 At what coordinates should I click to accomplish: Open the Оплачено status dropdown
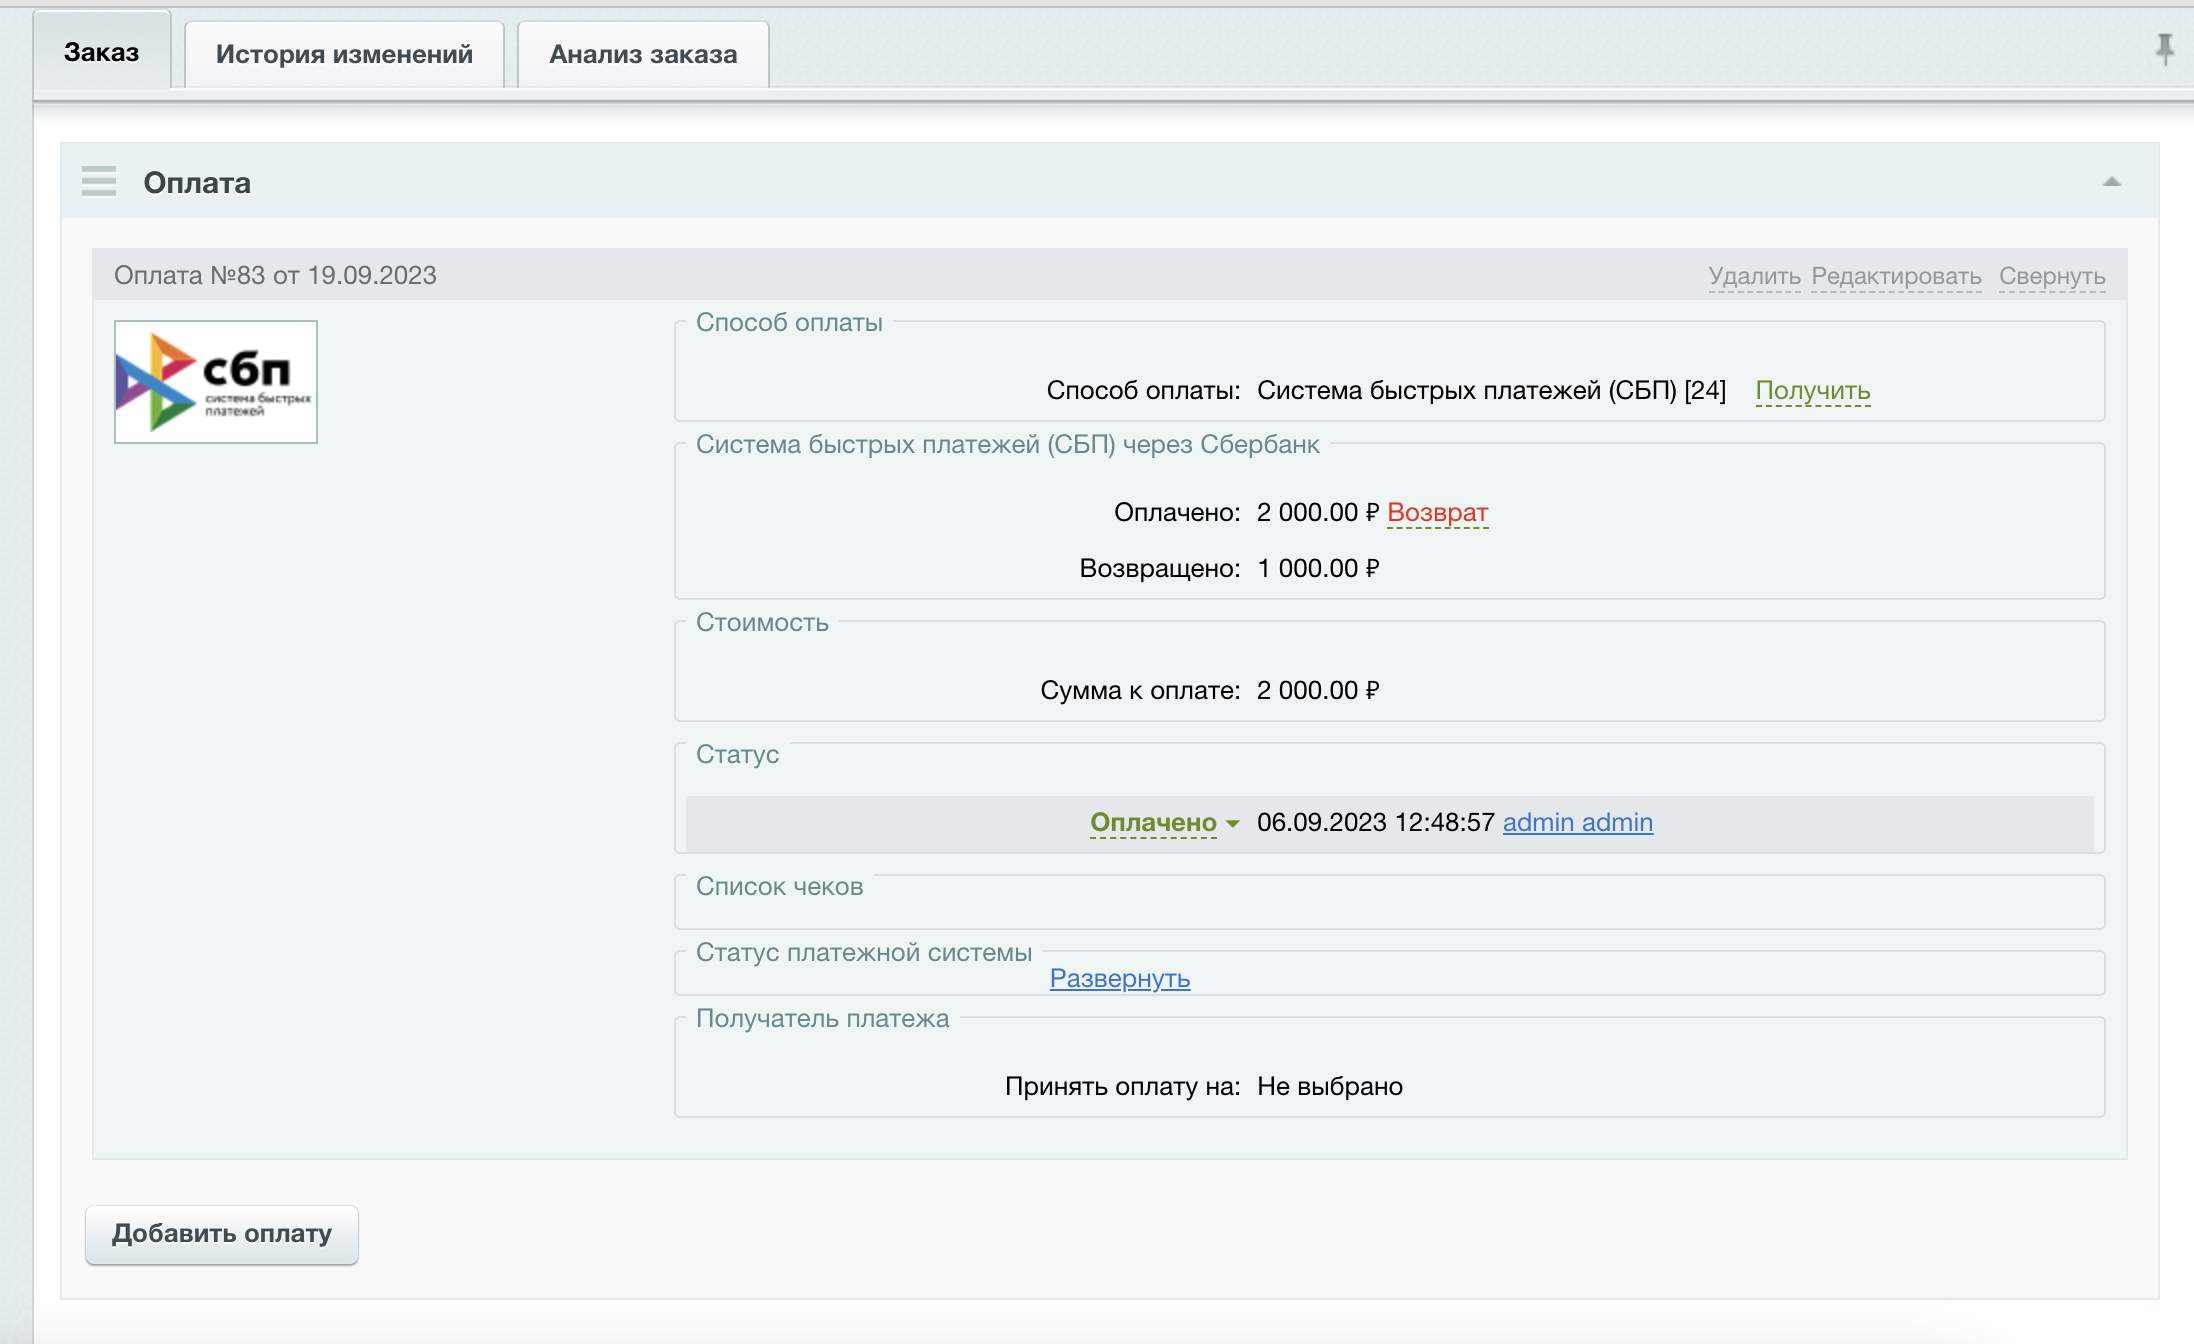click(x=1164, y=822)
